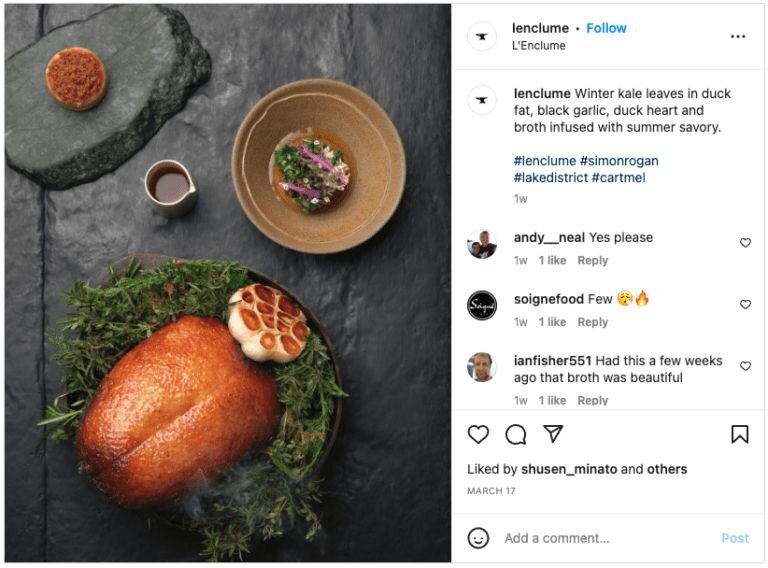Like andy__neal's comment

(x=745, y=243)
